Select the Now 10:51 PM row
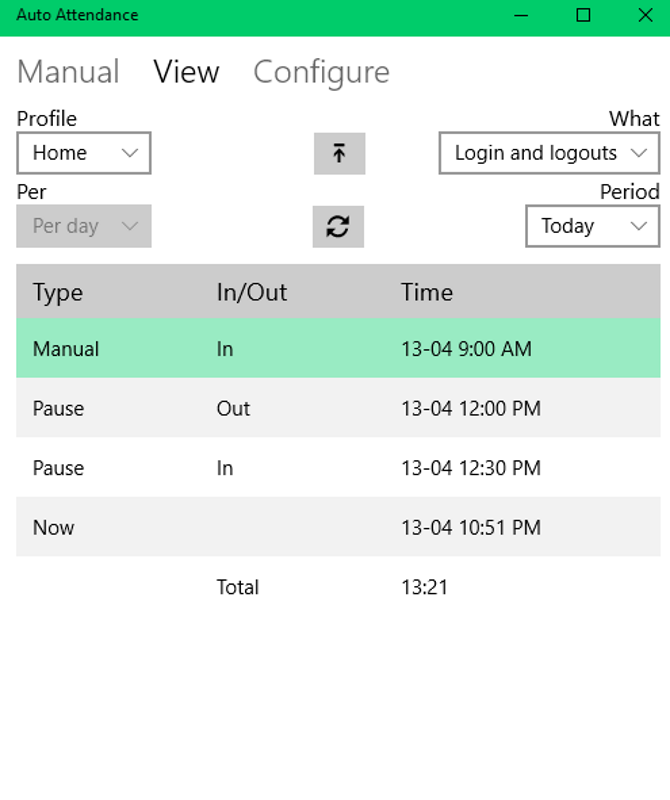Viewport: 670px width, 800px height. pyautogui.click(x=338, y=527)
